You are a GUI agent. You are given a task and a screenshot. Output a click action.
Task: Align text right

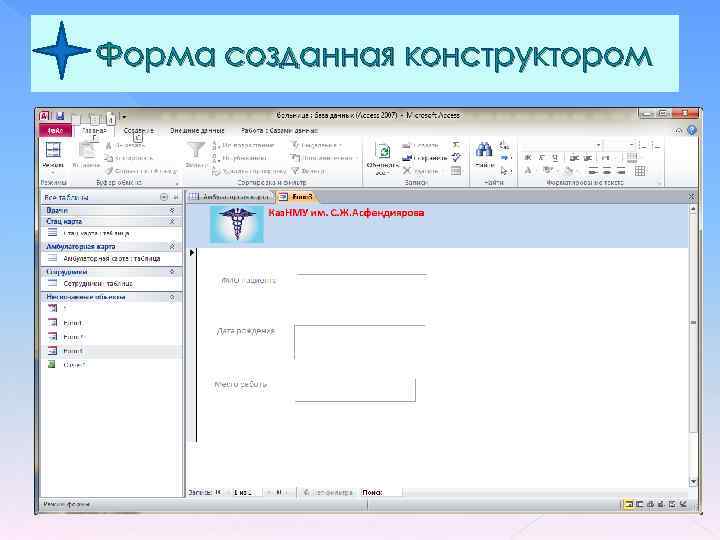(621, 171)
